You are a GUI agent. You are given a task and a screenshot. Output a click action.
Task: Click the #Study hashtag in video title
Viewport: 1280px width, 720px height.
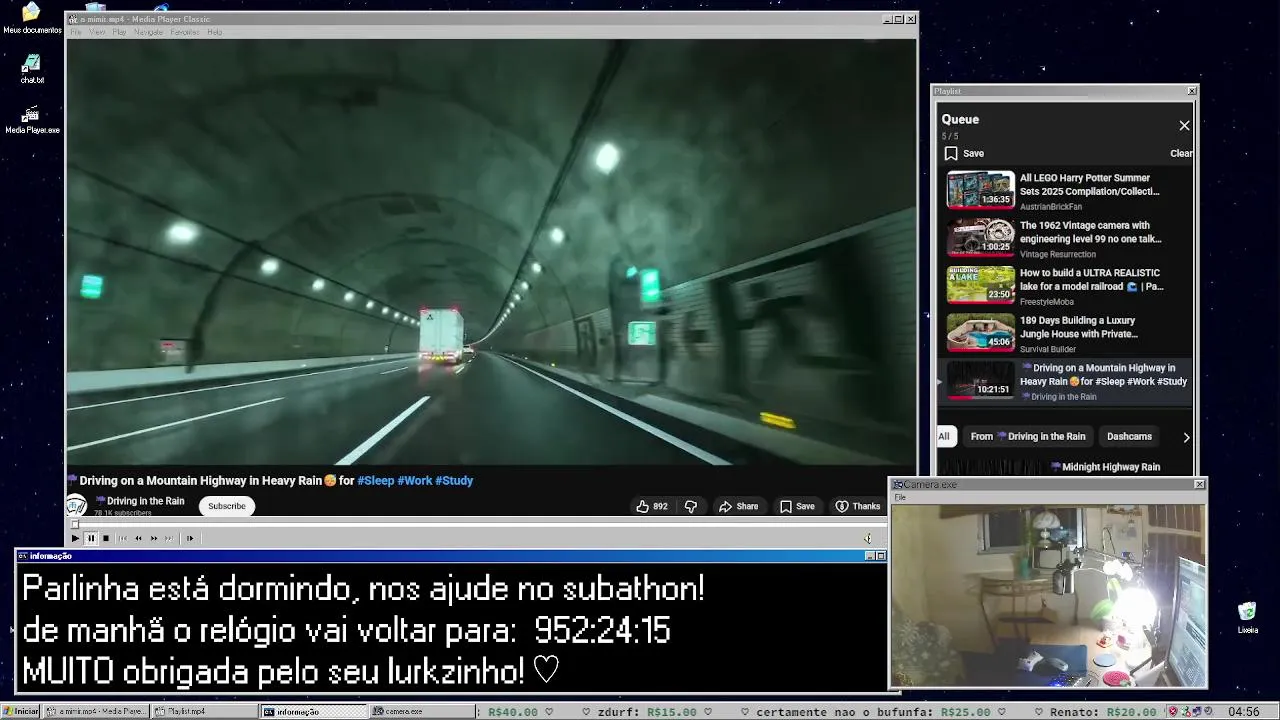(x=454, y=481)
